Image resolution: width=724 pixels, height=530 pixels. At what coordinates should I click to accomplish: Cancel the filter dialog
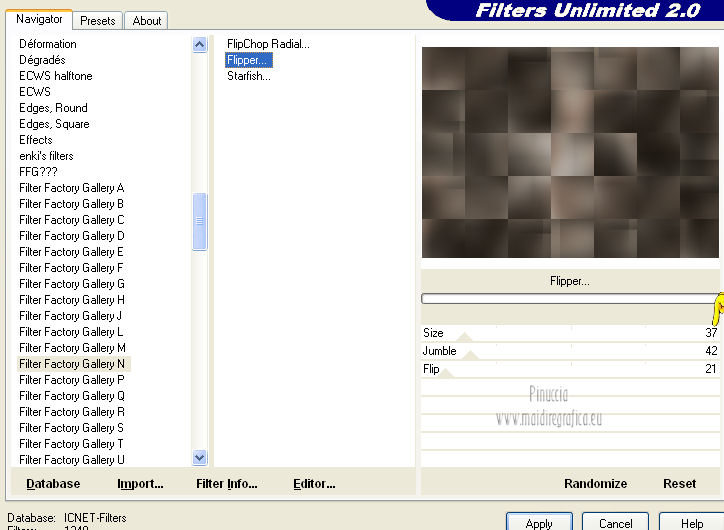coord(615,522)
